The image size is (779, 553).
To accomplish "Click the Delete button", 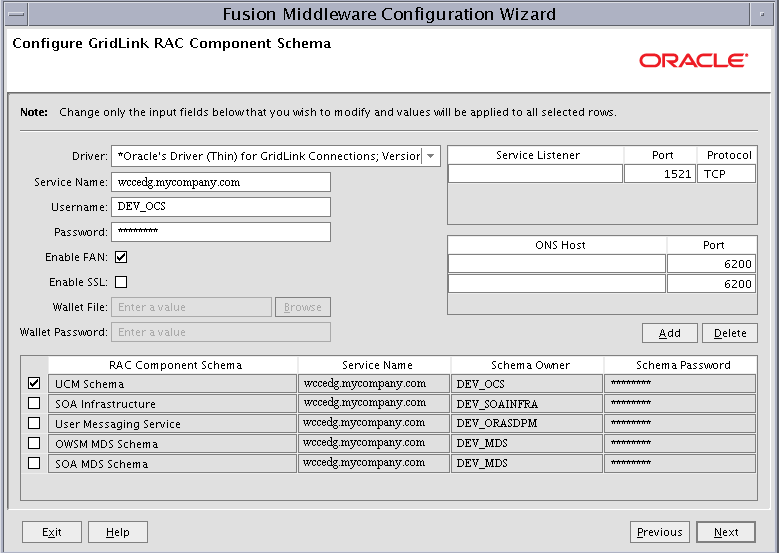I will click(730, 333).
